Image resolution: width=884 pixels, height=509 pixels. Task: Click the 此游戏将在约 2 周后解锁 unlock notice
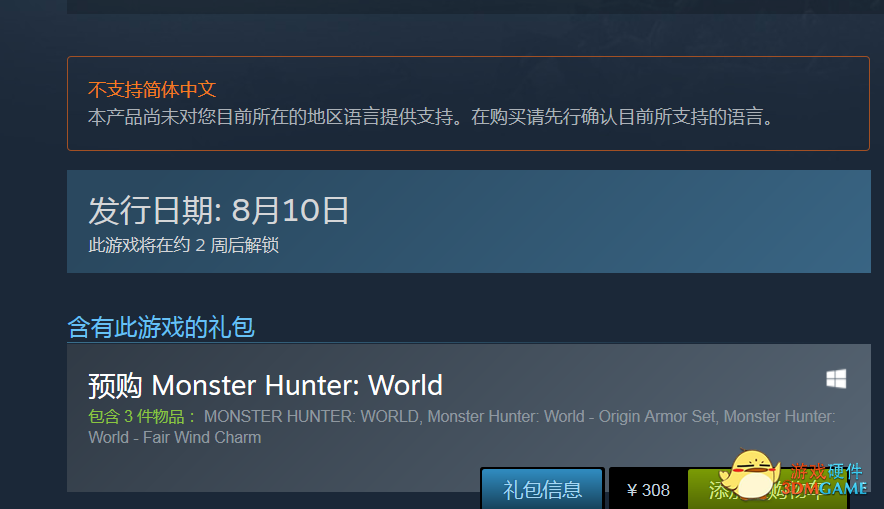click(x=184, y=245)
